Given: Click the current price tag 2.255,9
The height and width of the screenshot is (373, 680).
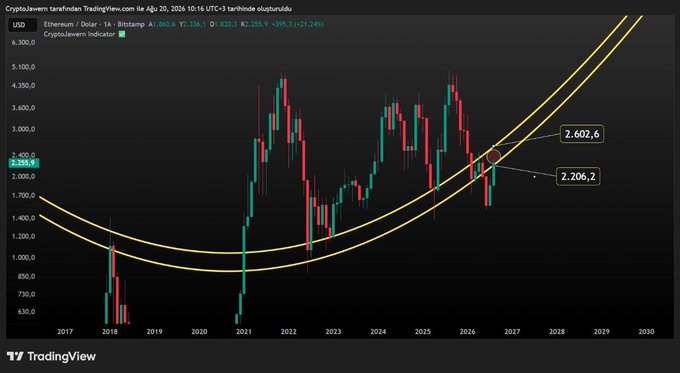Looking at the screenshot, I should point(24,163).
